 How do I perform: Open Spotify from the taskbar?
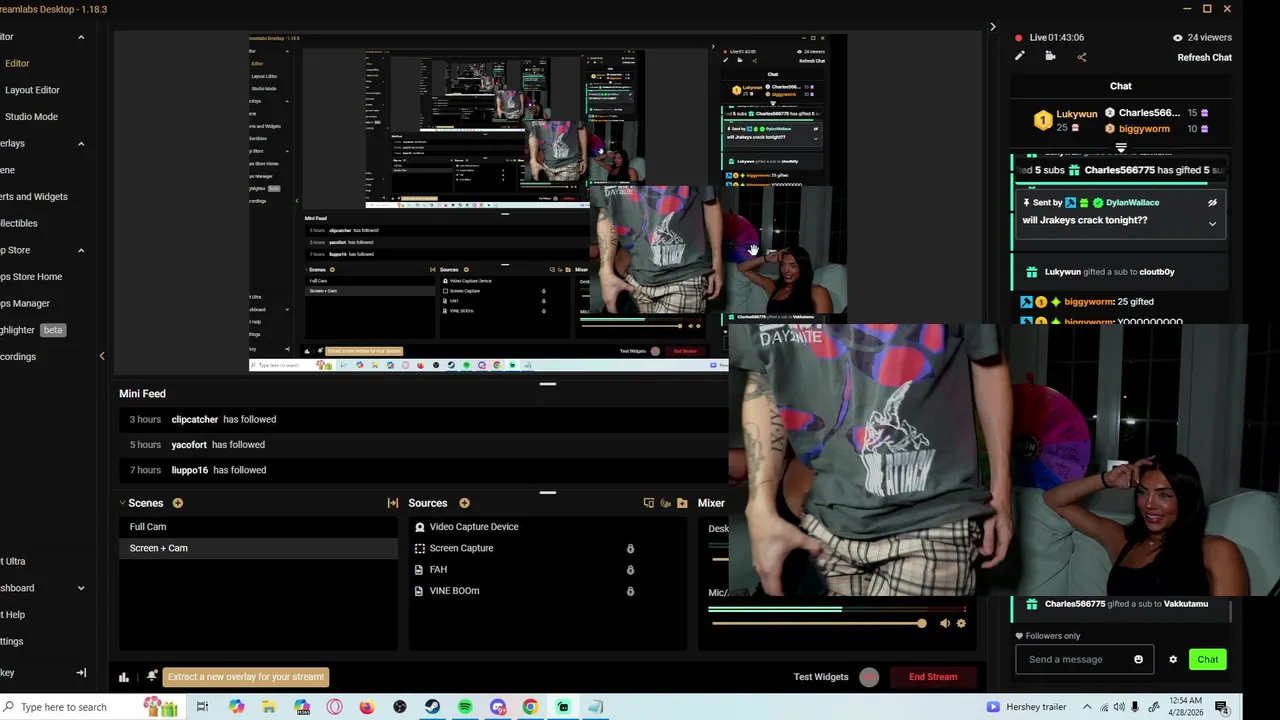pos(465,707)
